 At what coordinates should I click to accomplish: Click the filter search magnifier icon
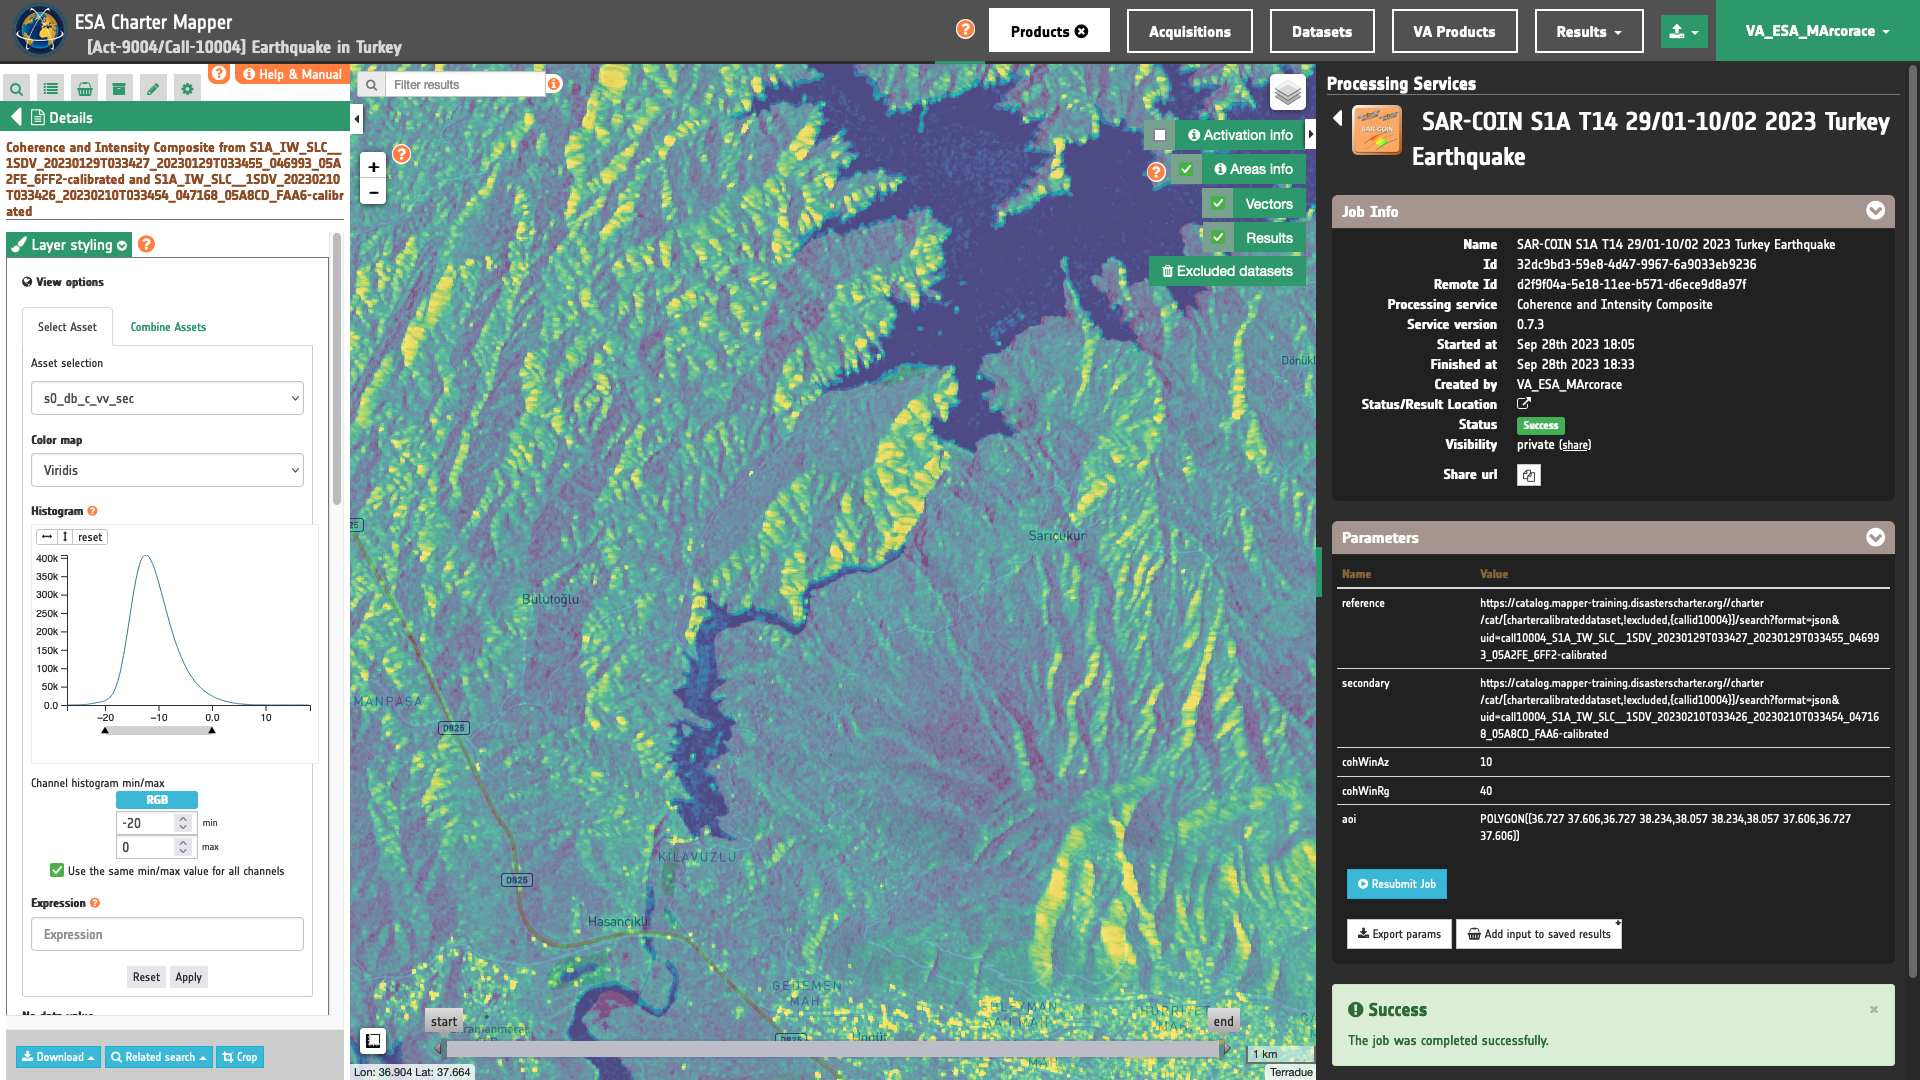coord(371,85)
